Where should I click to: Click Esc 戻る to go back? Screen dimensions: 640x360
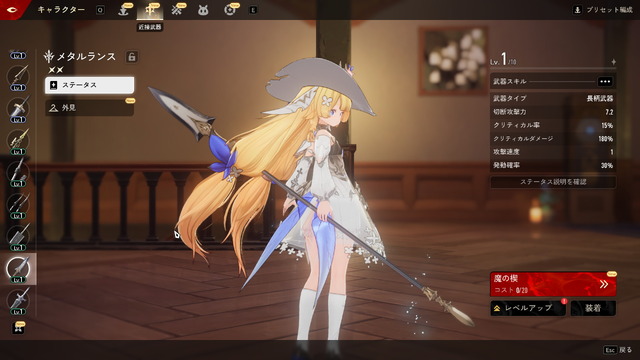pos(618,350)
